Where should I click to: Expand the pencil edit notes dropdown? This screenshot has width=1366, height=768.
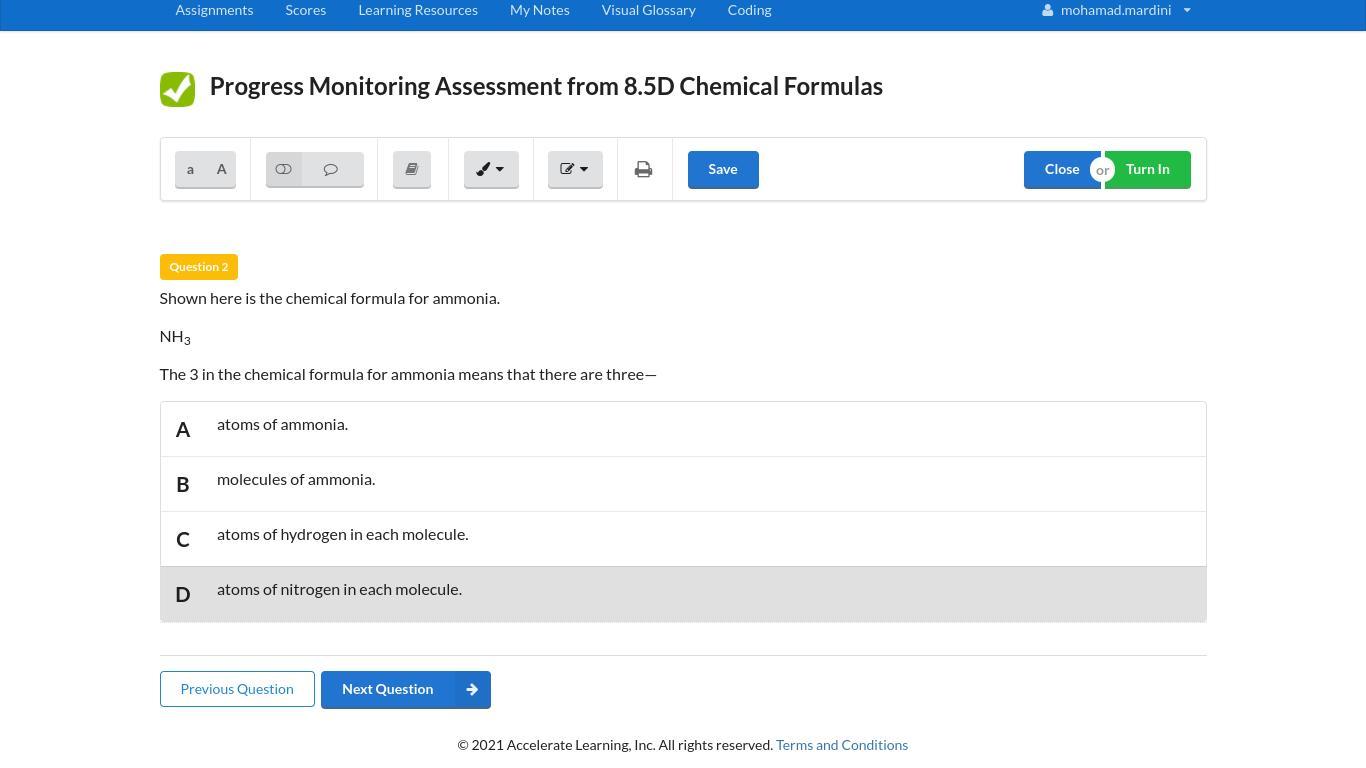click(x=575, y=169)
